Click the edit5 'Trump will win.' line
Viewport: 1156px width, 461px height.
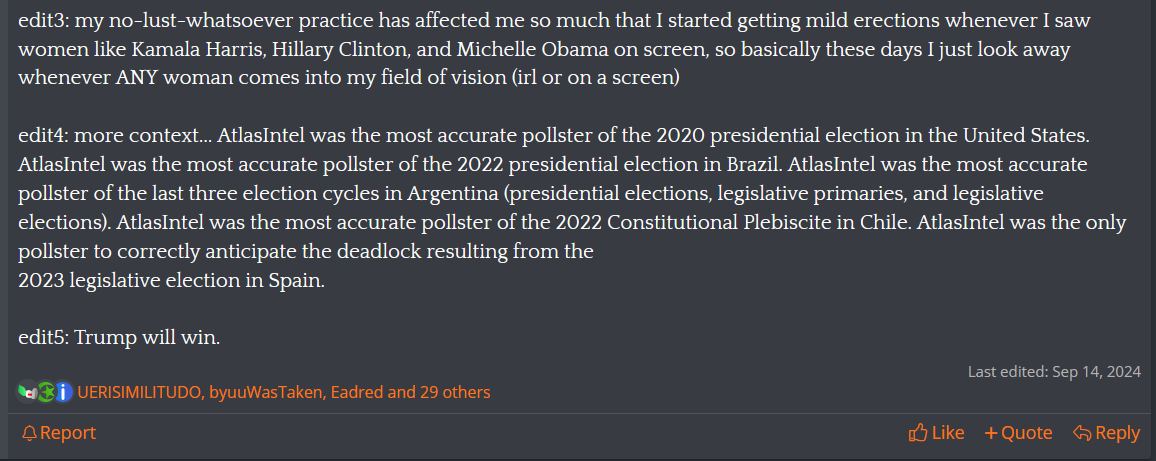(119, 338)
